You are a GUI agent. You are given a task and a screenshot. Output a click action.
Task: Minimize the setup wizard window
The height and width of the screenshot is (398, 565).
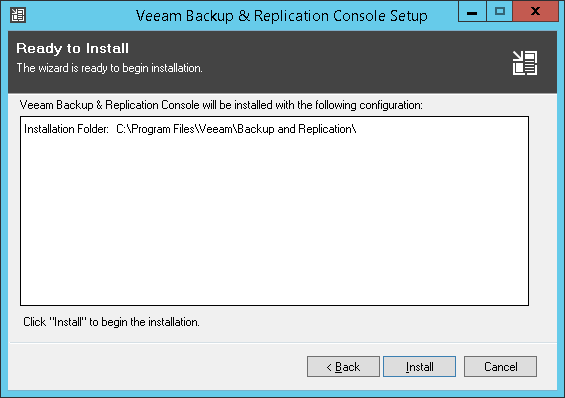(x=472, y=12)
